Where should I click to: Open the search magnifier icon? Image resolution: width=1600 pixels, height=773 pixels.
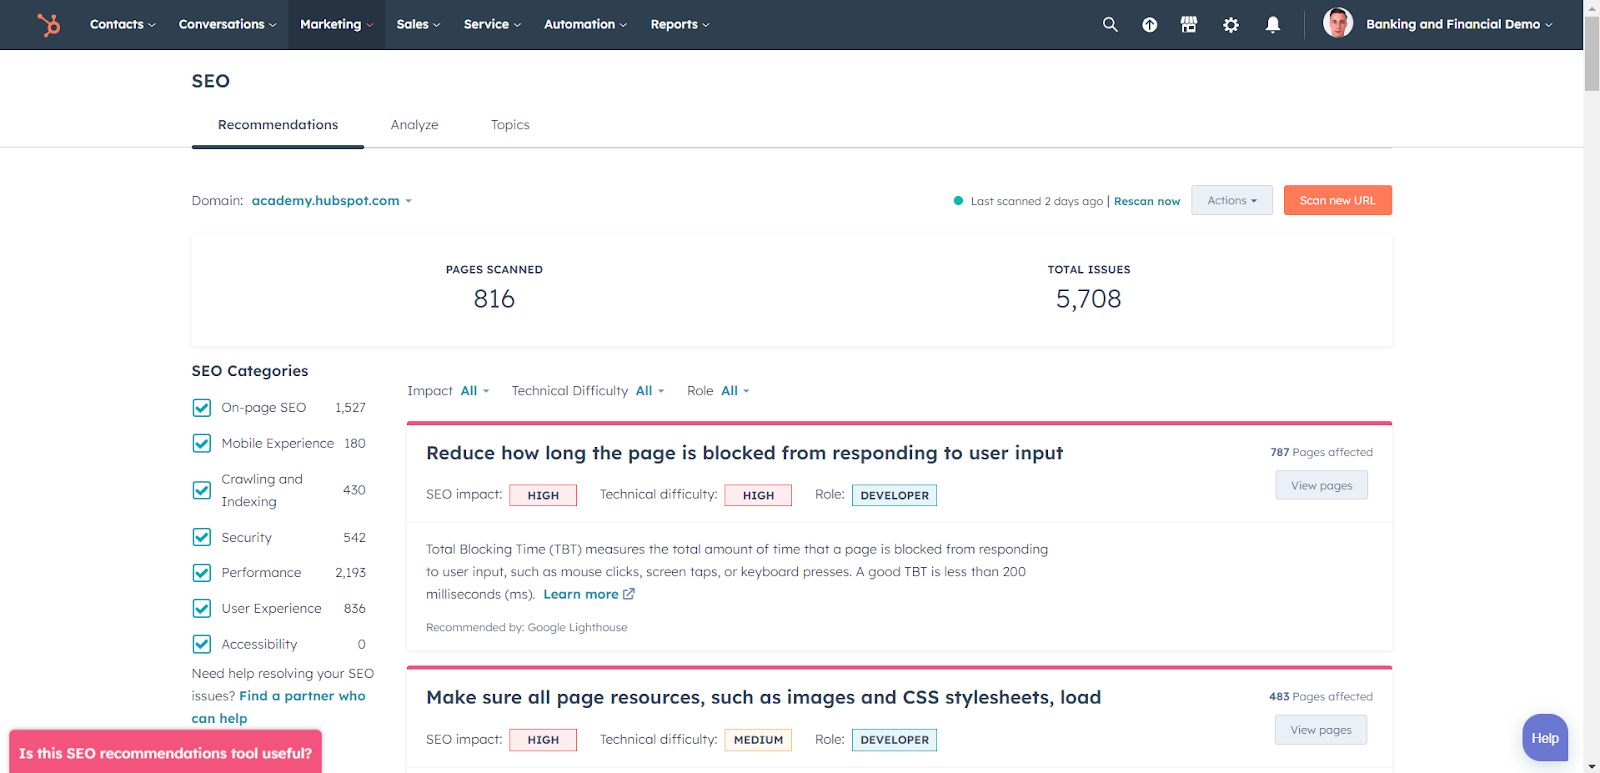point(1110,24)
